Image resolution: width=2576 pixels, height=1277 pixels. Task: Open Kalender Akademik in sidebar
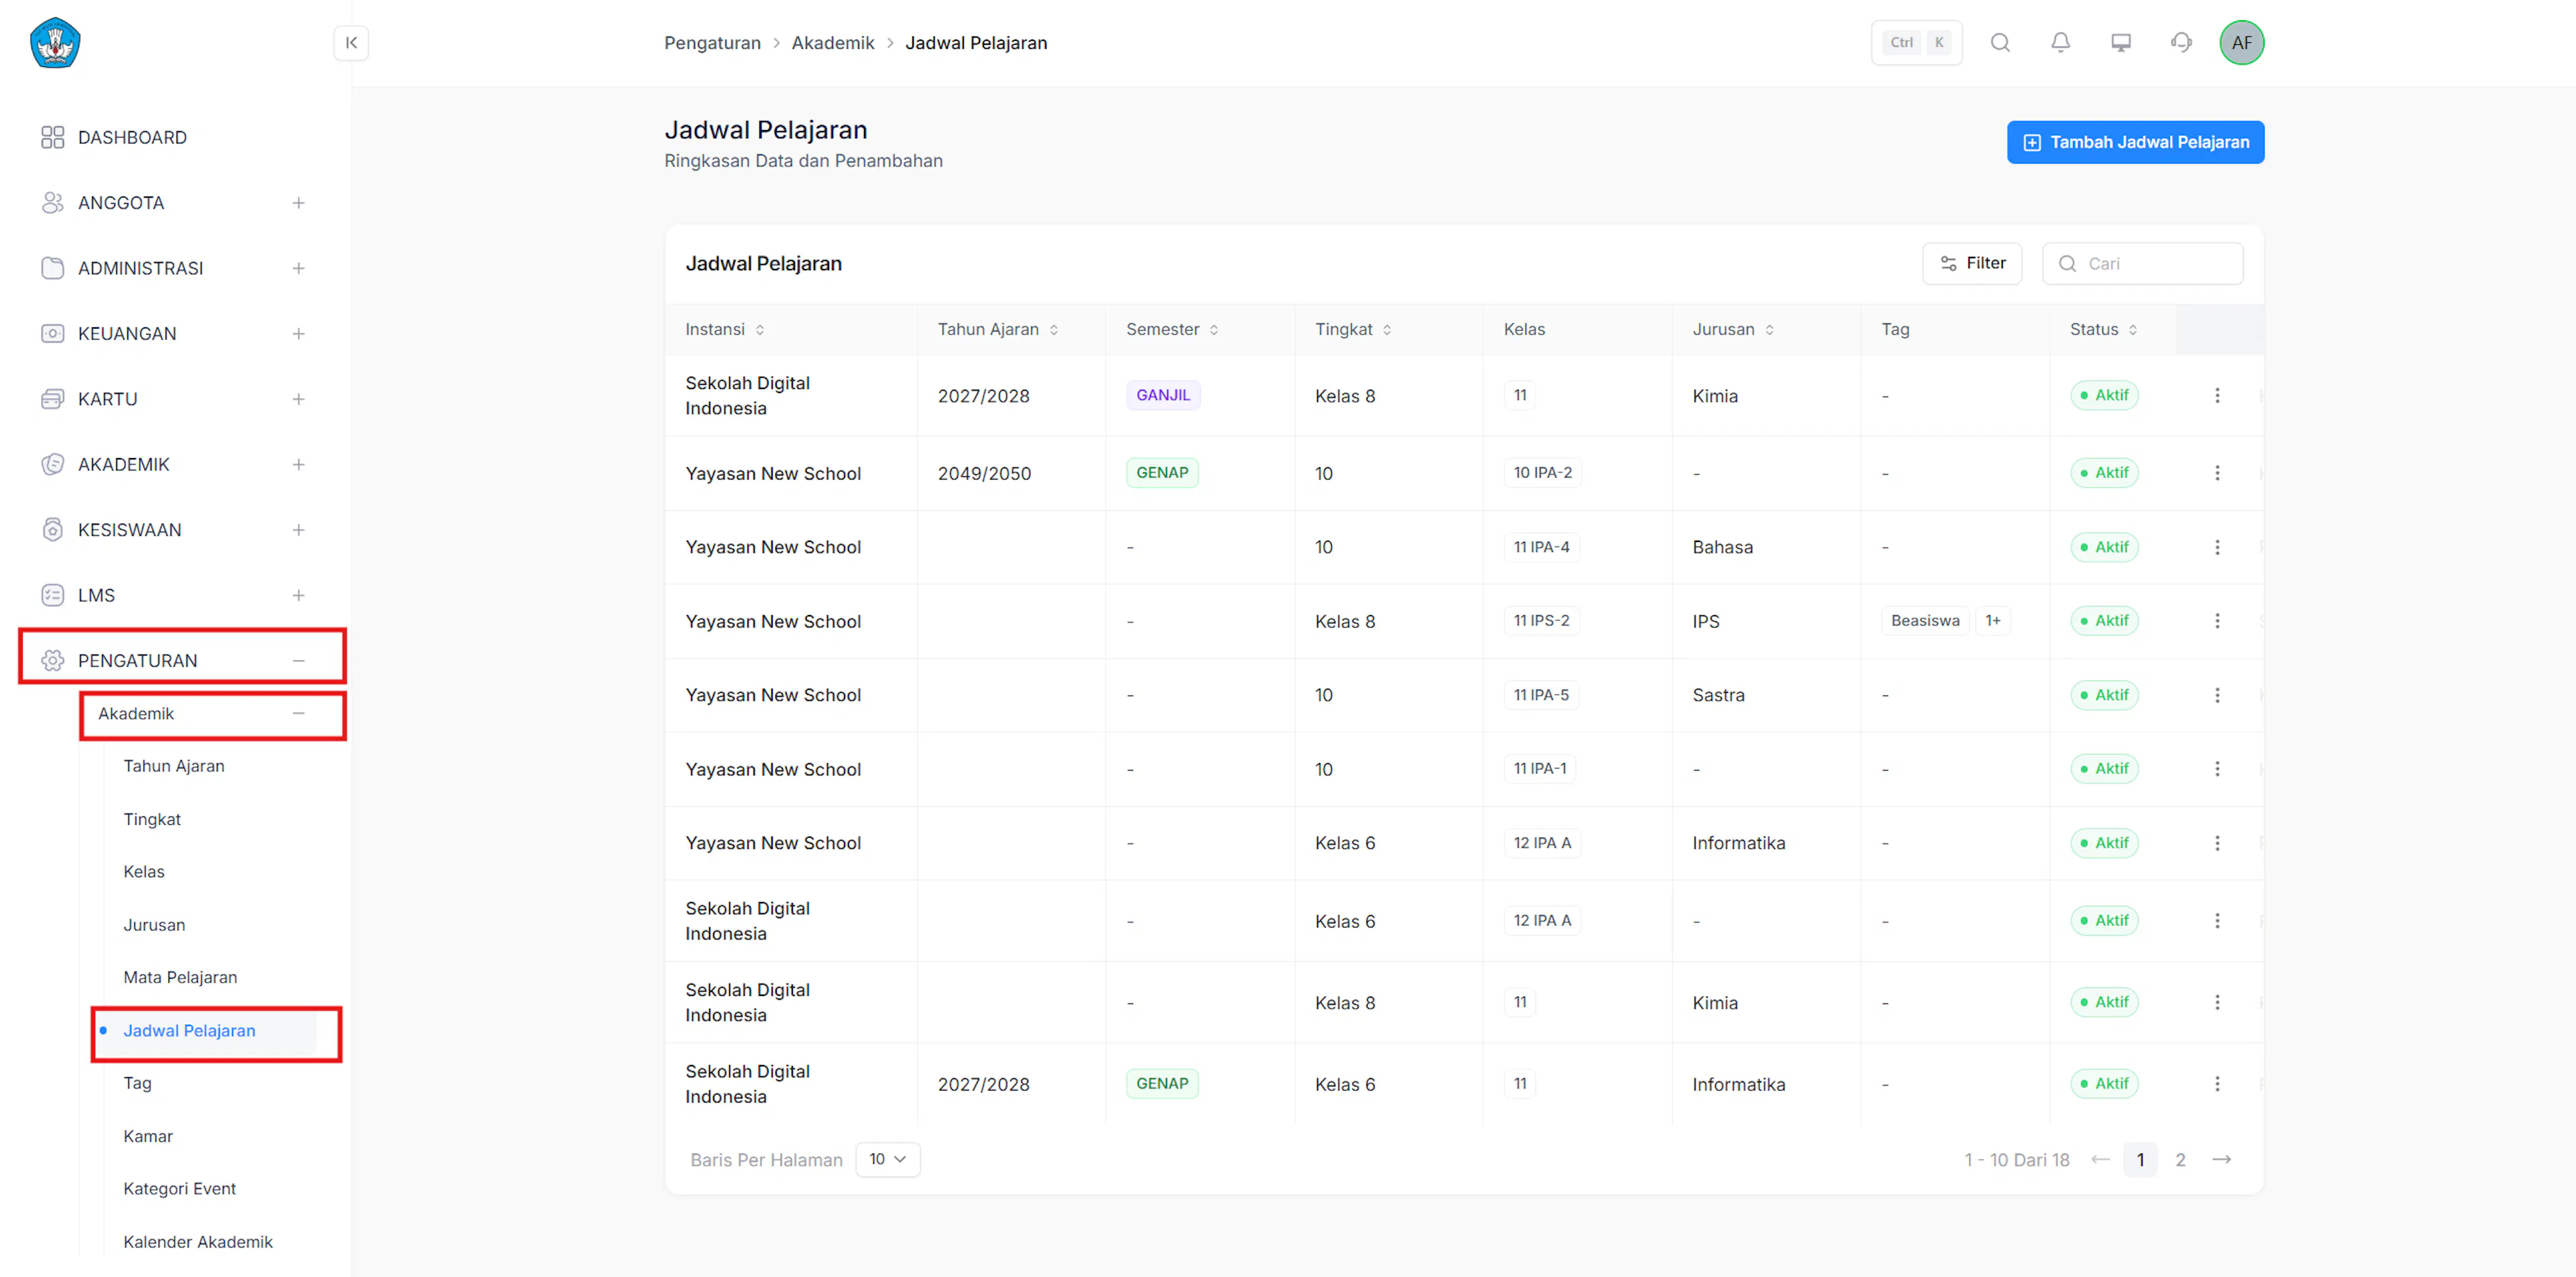[x=198, y=1241]
